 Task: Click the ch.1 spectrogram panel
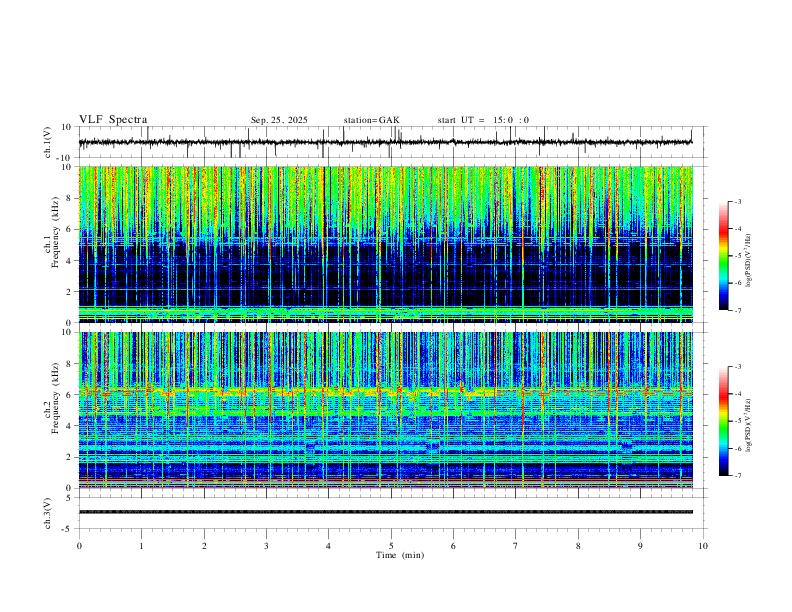(x=385, y=244)
